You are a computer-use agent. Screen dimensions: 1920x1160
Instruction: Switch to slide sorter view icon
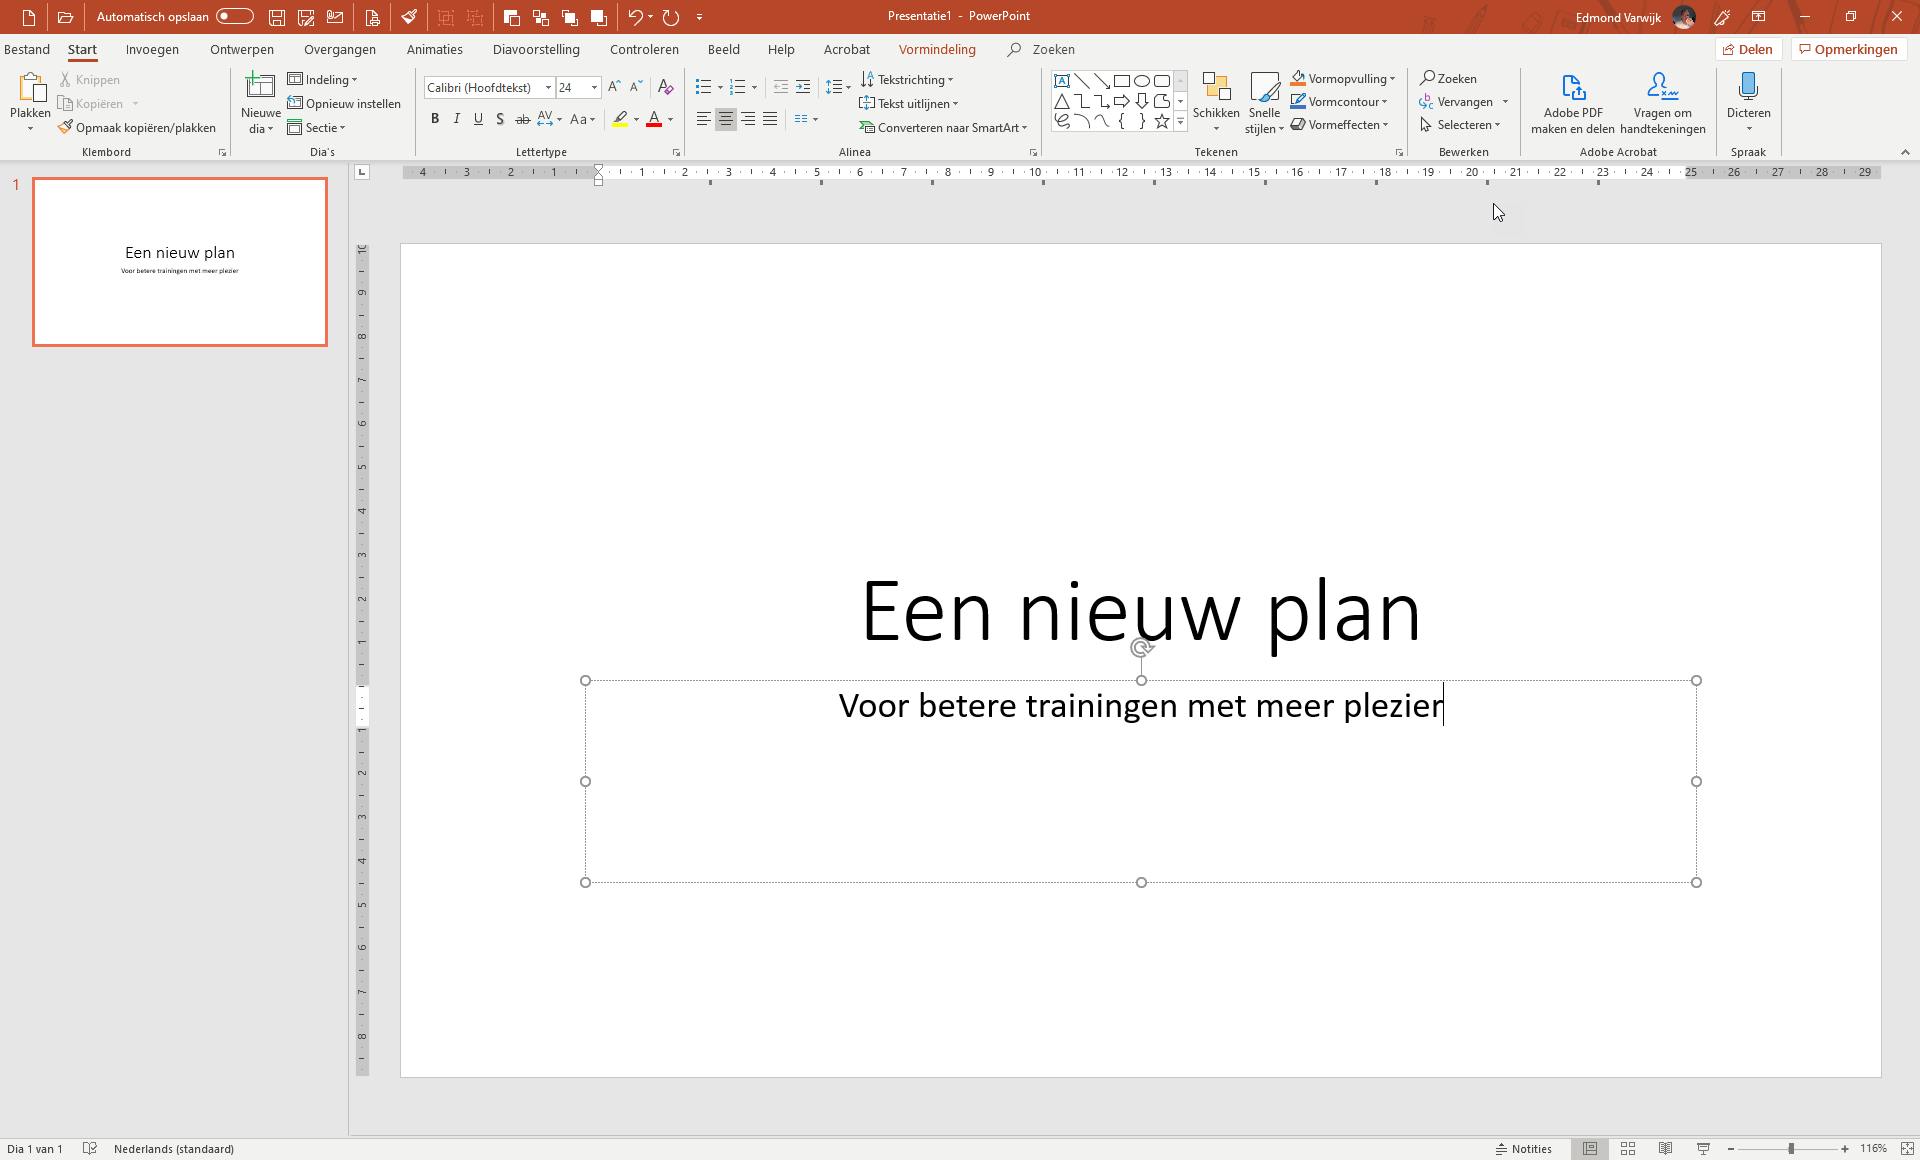click(1628, 1149)
